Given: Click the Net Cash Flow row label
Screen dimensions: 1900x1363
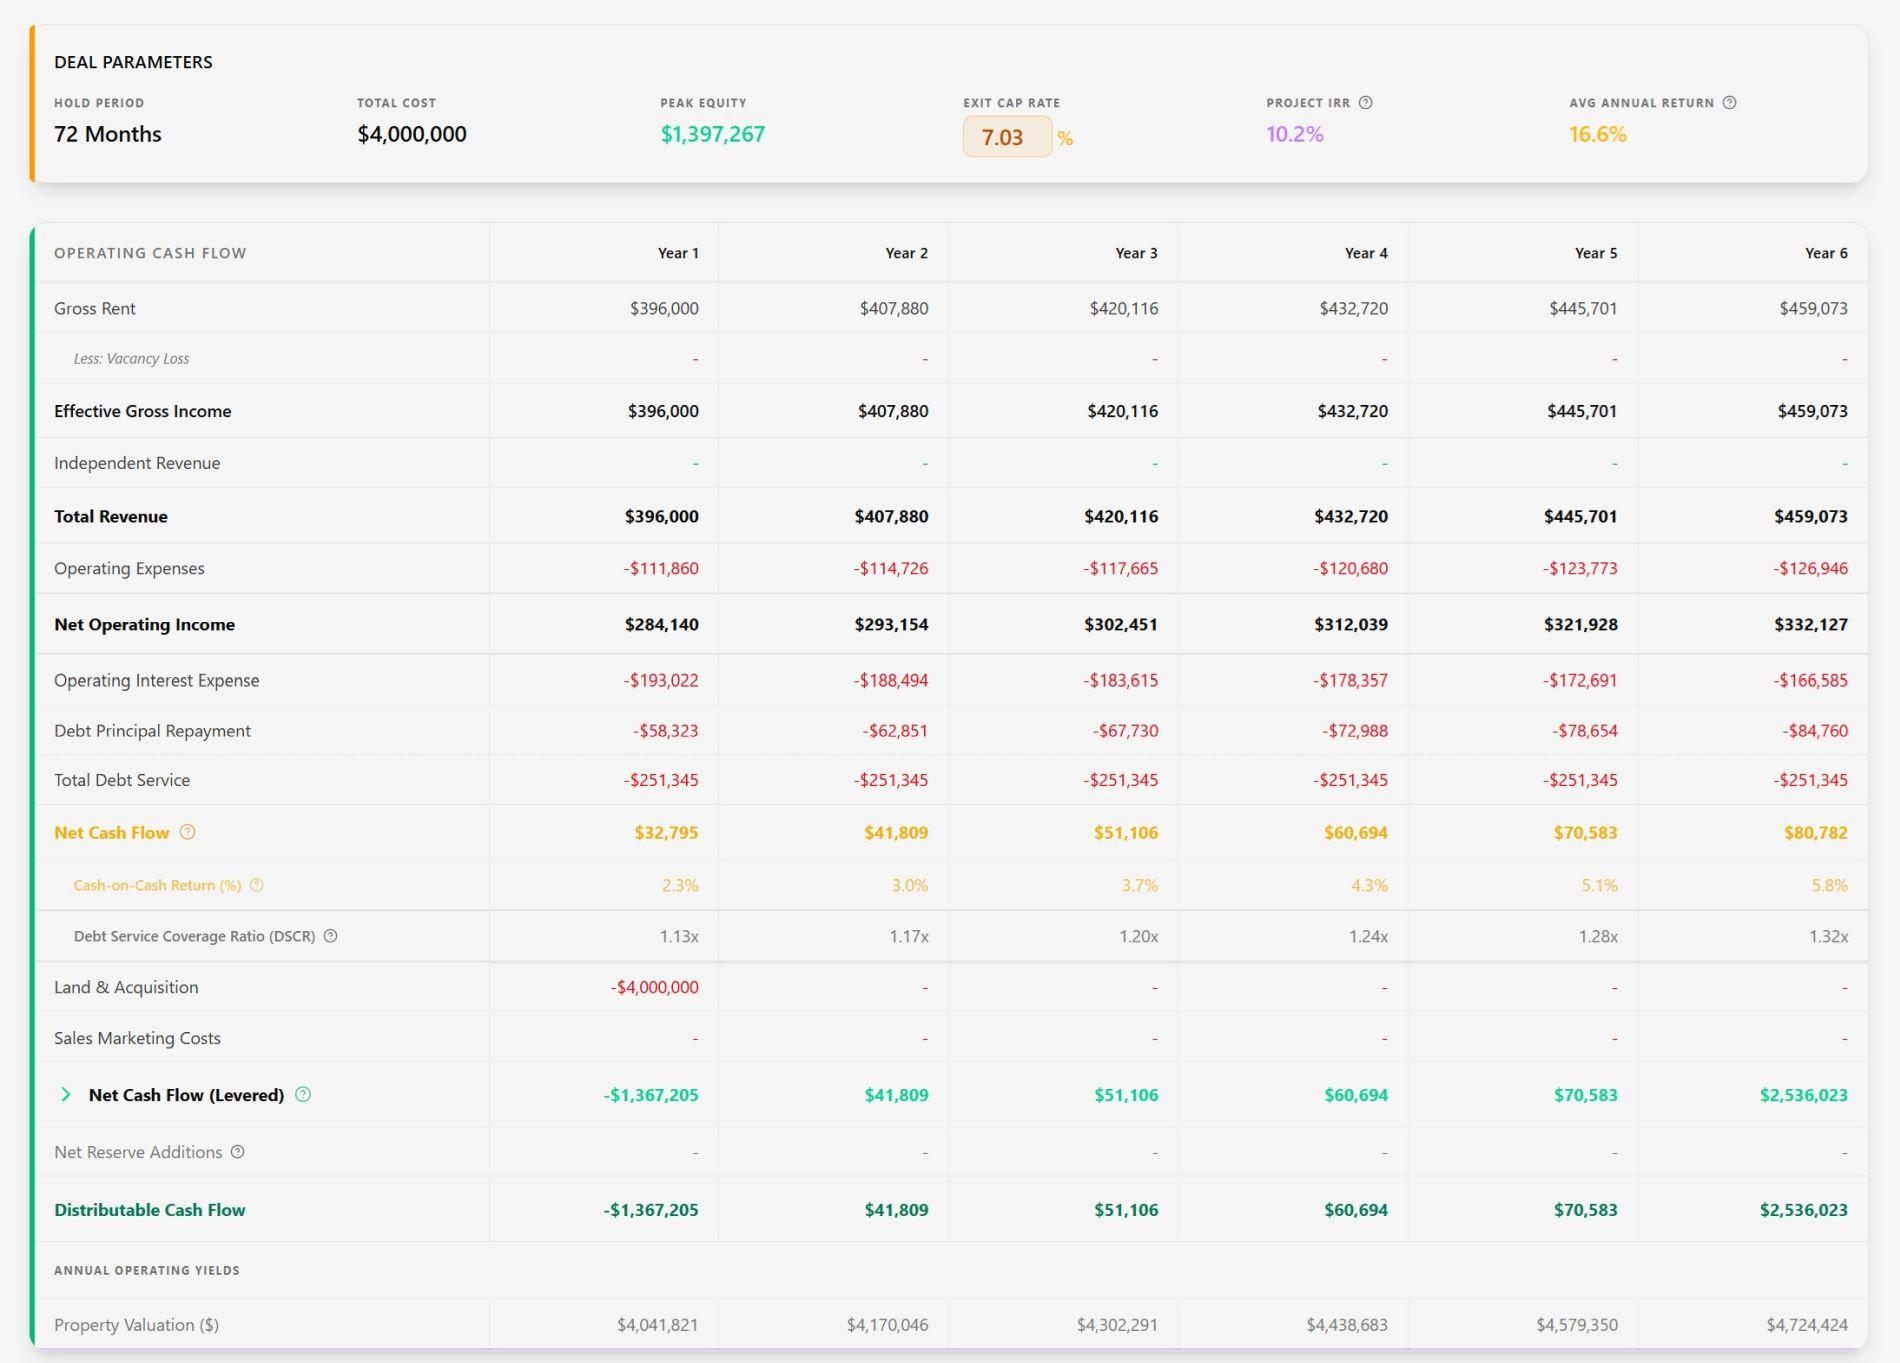Looking at the screenshot, I should (x=112, y=832).
